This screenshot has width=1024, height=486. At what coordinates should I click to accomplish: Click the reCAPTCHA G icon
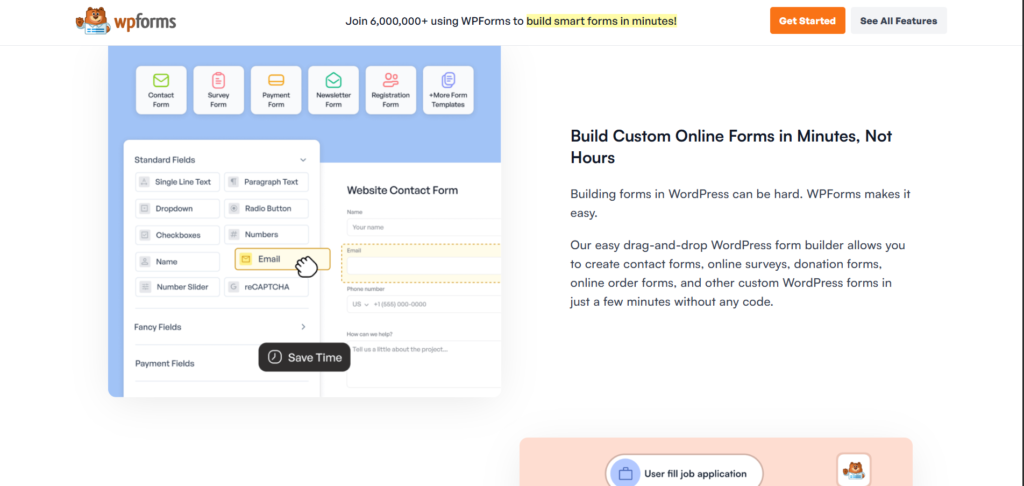click(234, 287)
